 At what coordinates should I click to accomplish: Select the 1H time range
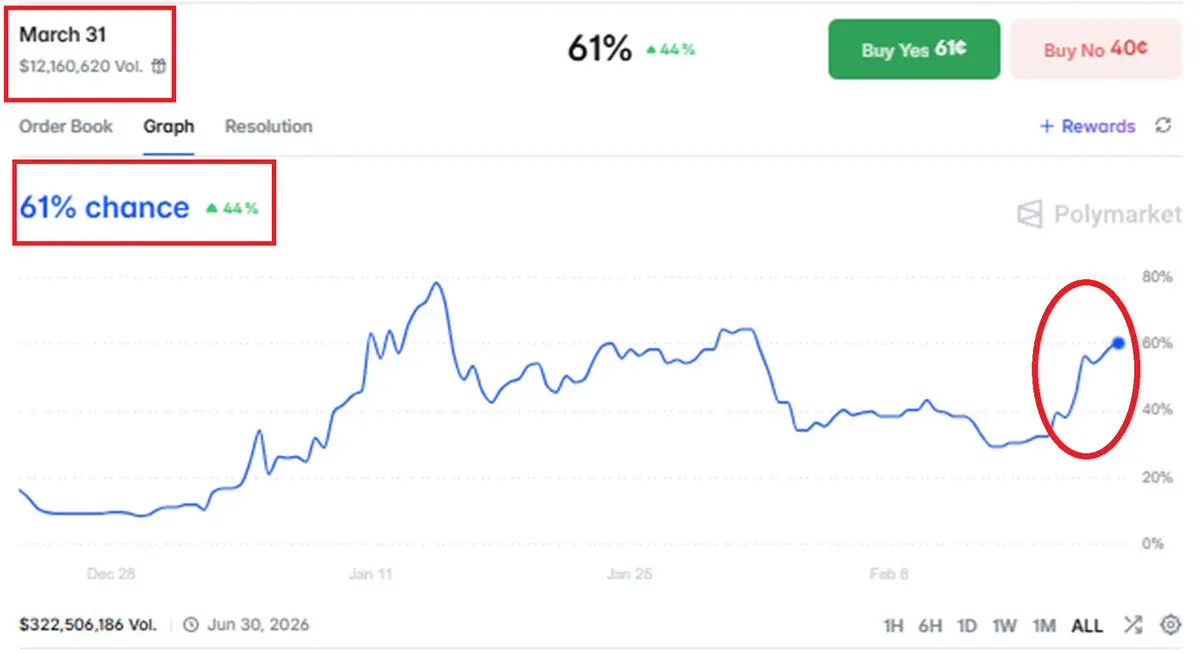pyautogui.click(x=893, y=626)
